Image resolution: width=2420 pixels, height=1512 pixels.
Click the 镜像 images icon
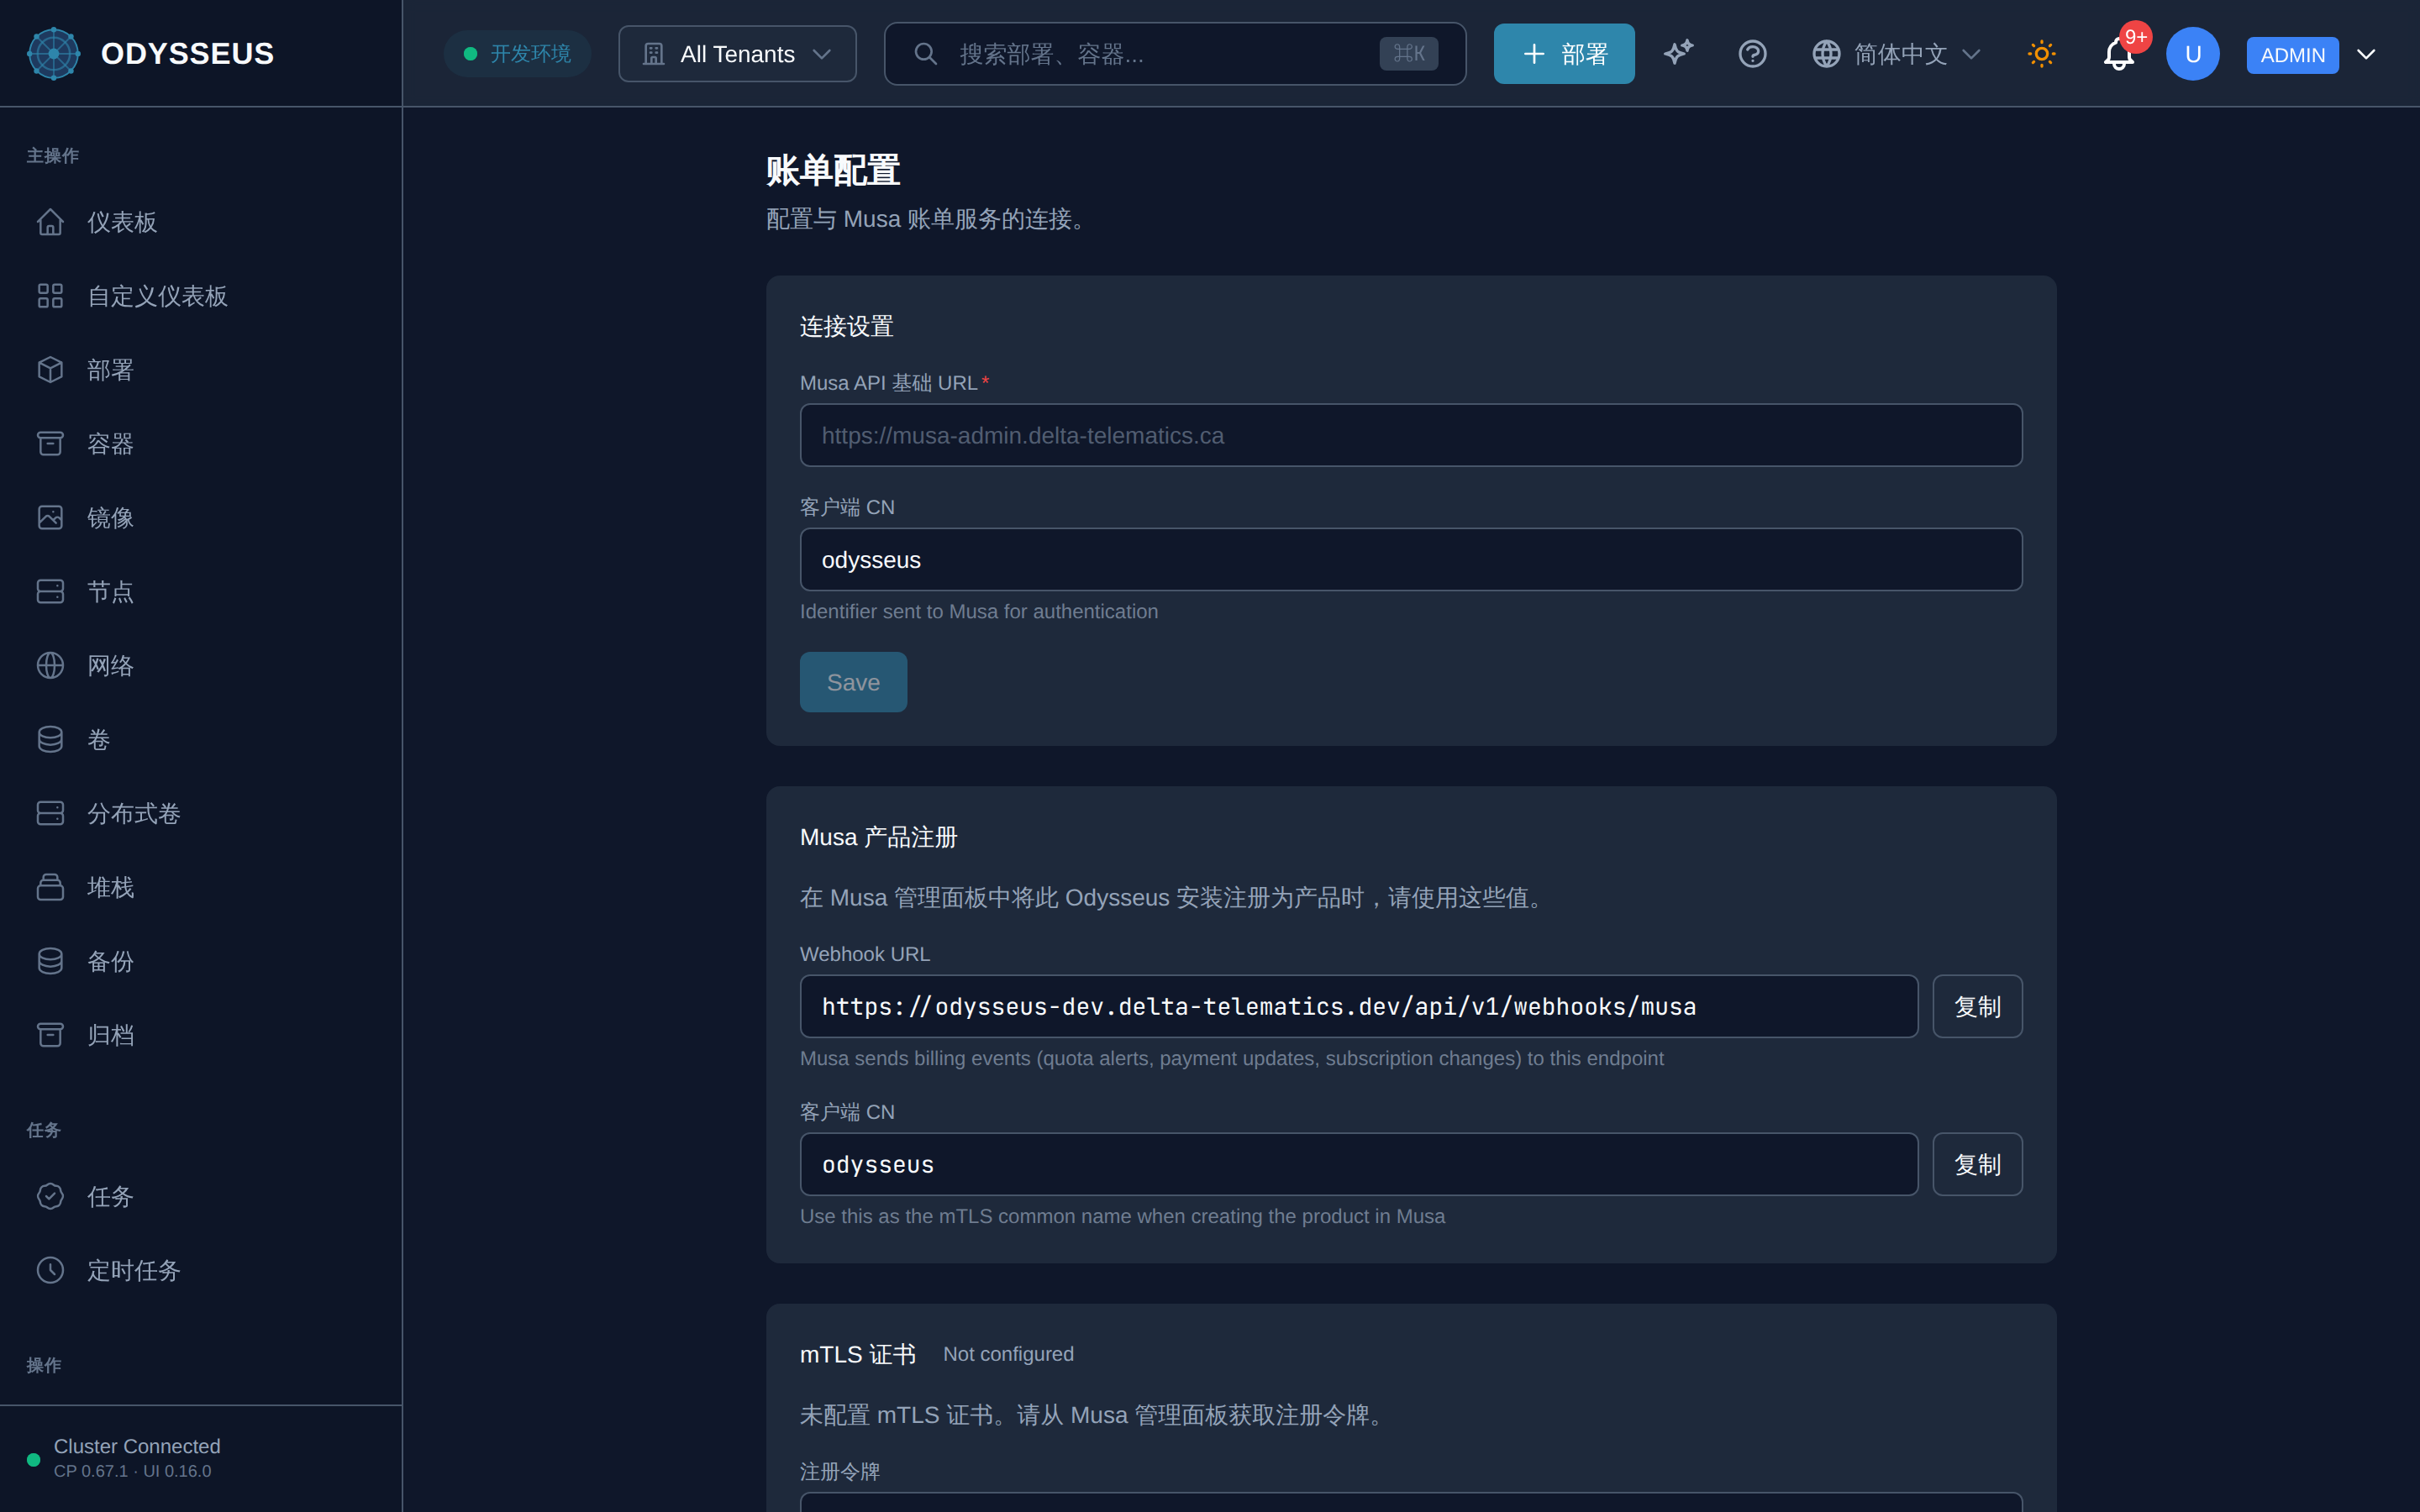point(50,517)
